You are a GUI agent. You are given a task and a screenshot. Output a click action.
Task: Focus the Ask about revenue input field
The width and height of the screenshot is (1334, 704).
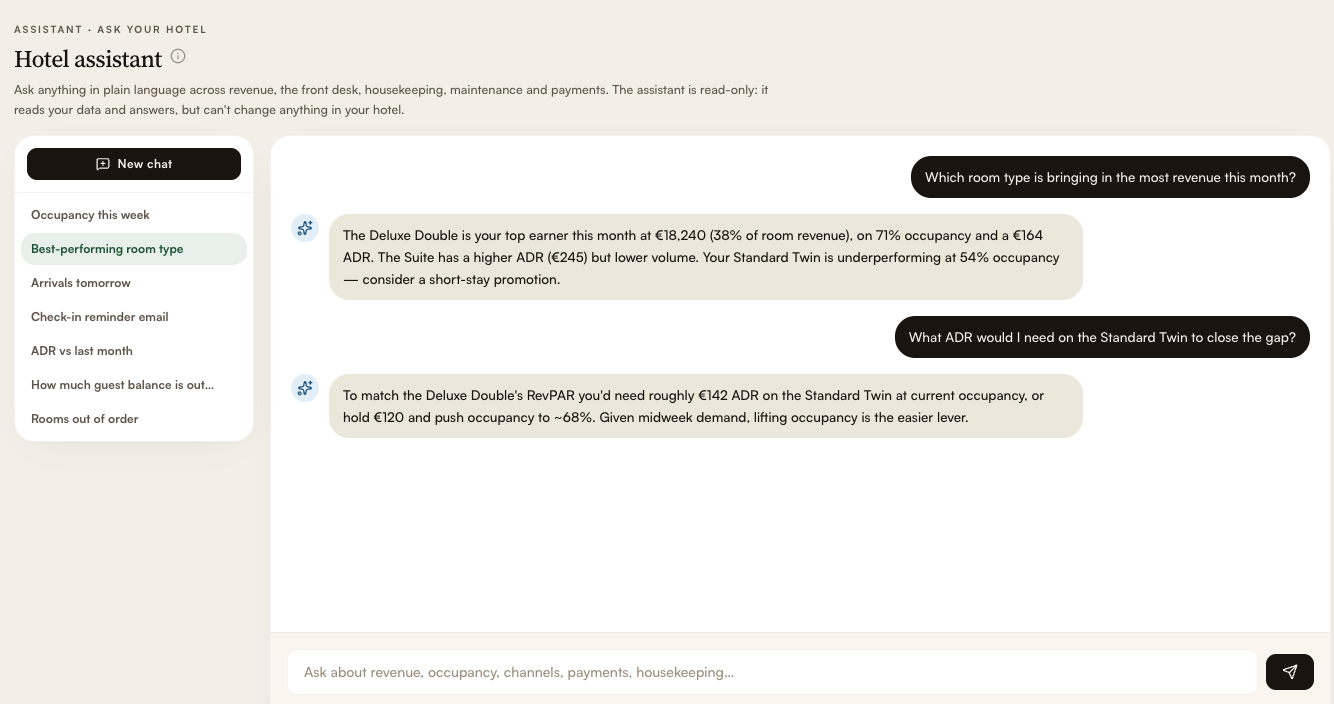pyautogui.click(x=772, y=672)
